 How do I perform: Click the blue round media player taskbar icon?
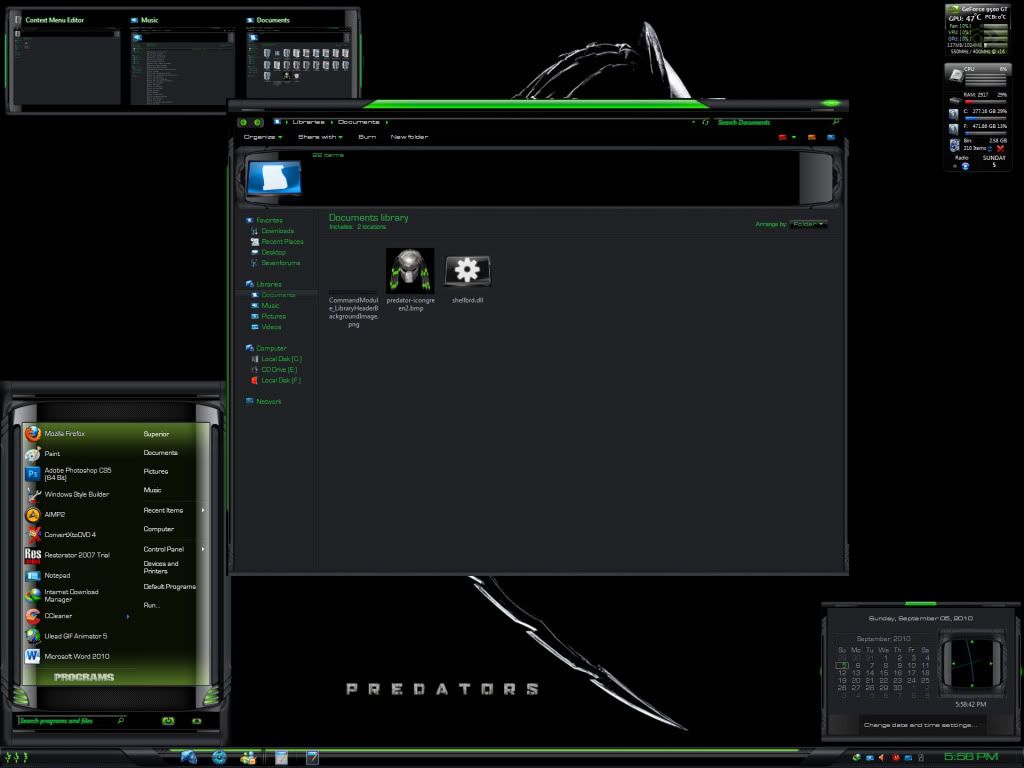point(219,758)
